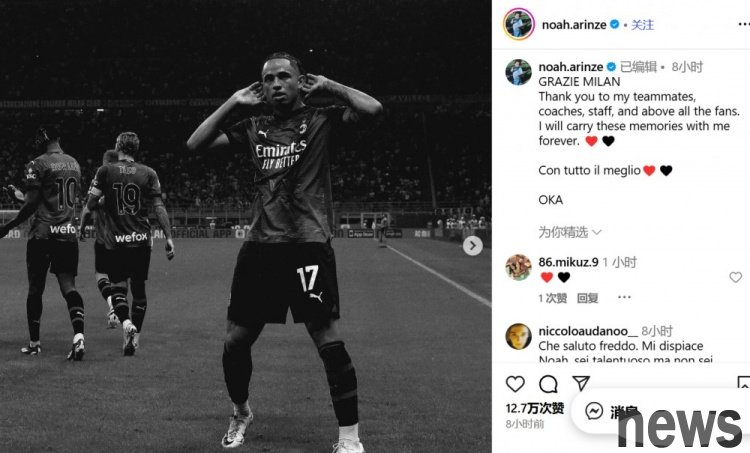Open noah.arinze profile from header username
The image size is (750, 453).
pos(574,24)
